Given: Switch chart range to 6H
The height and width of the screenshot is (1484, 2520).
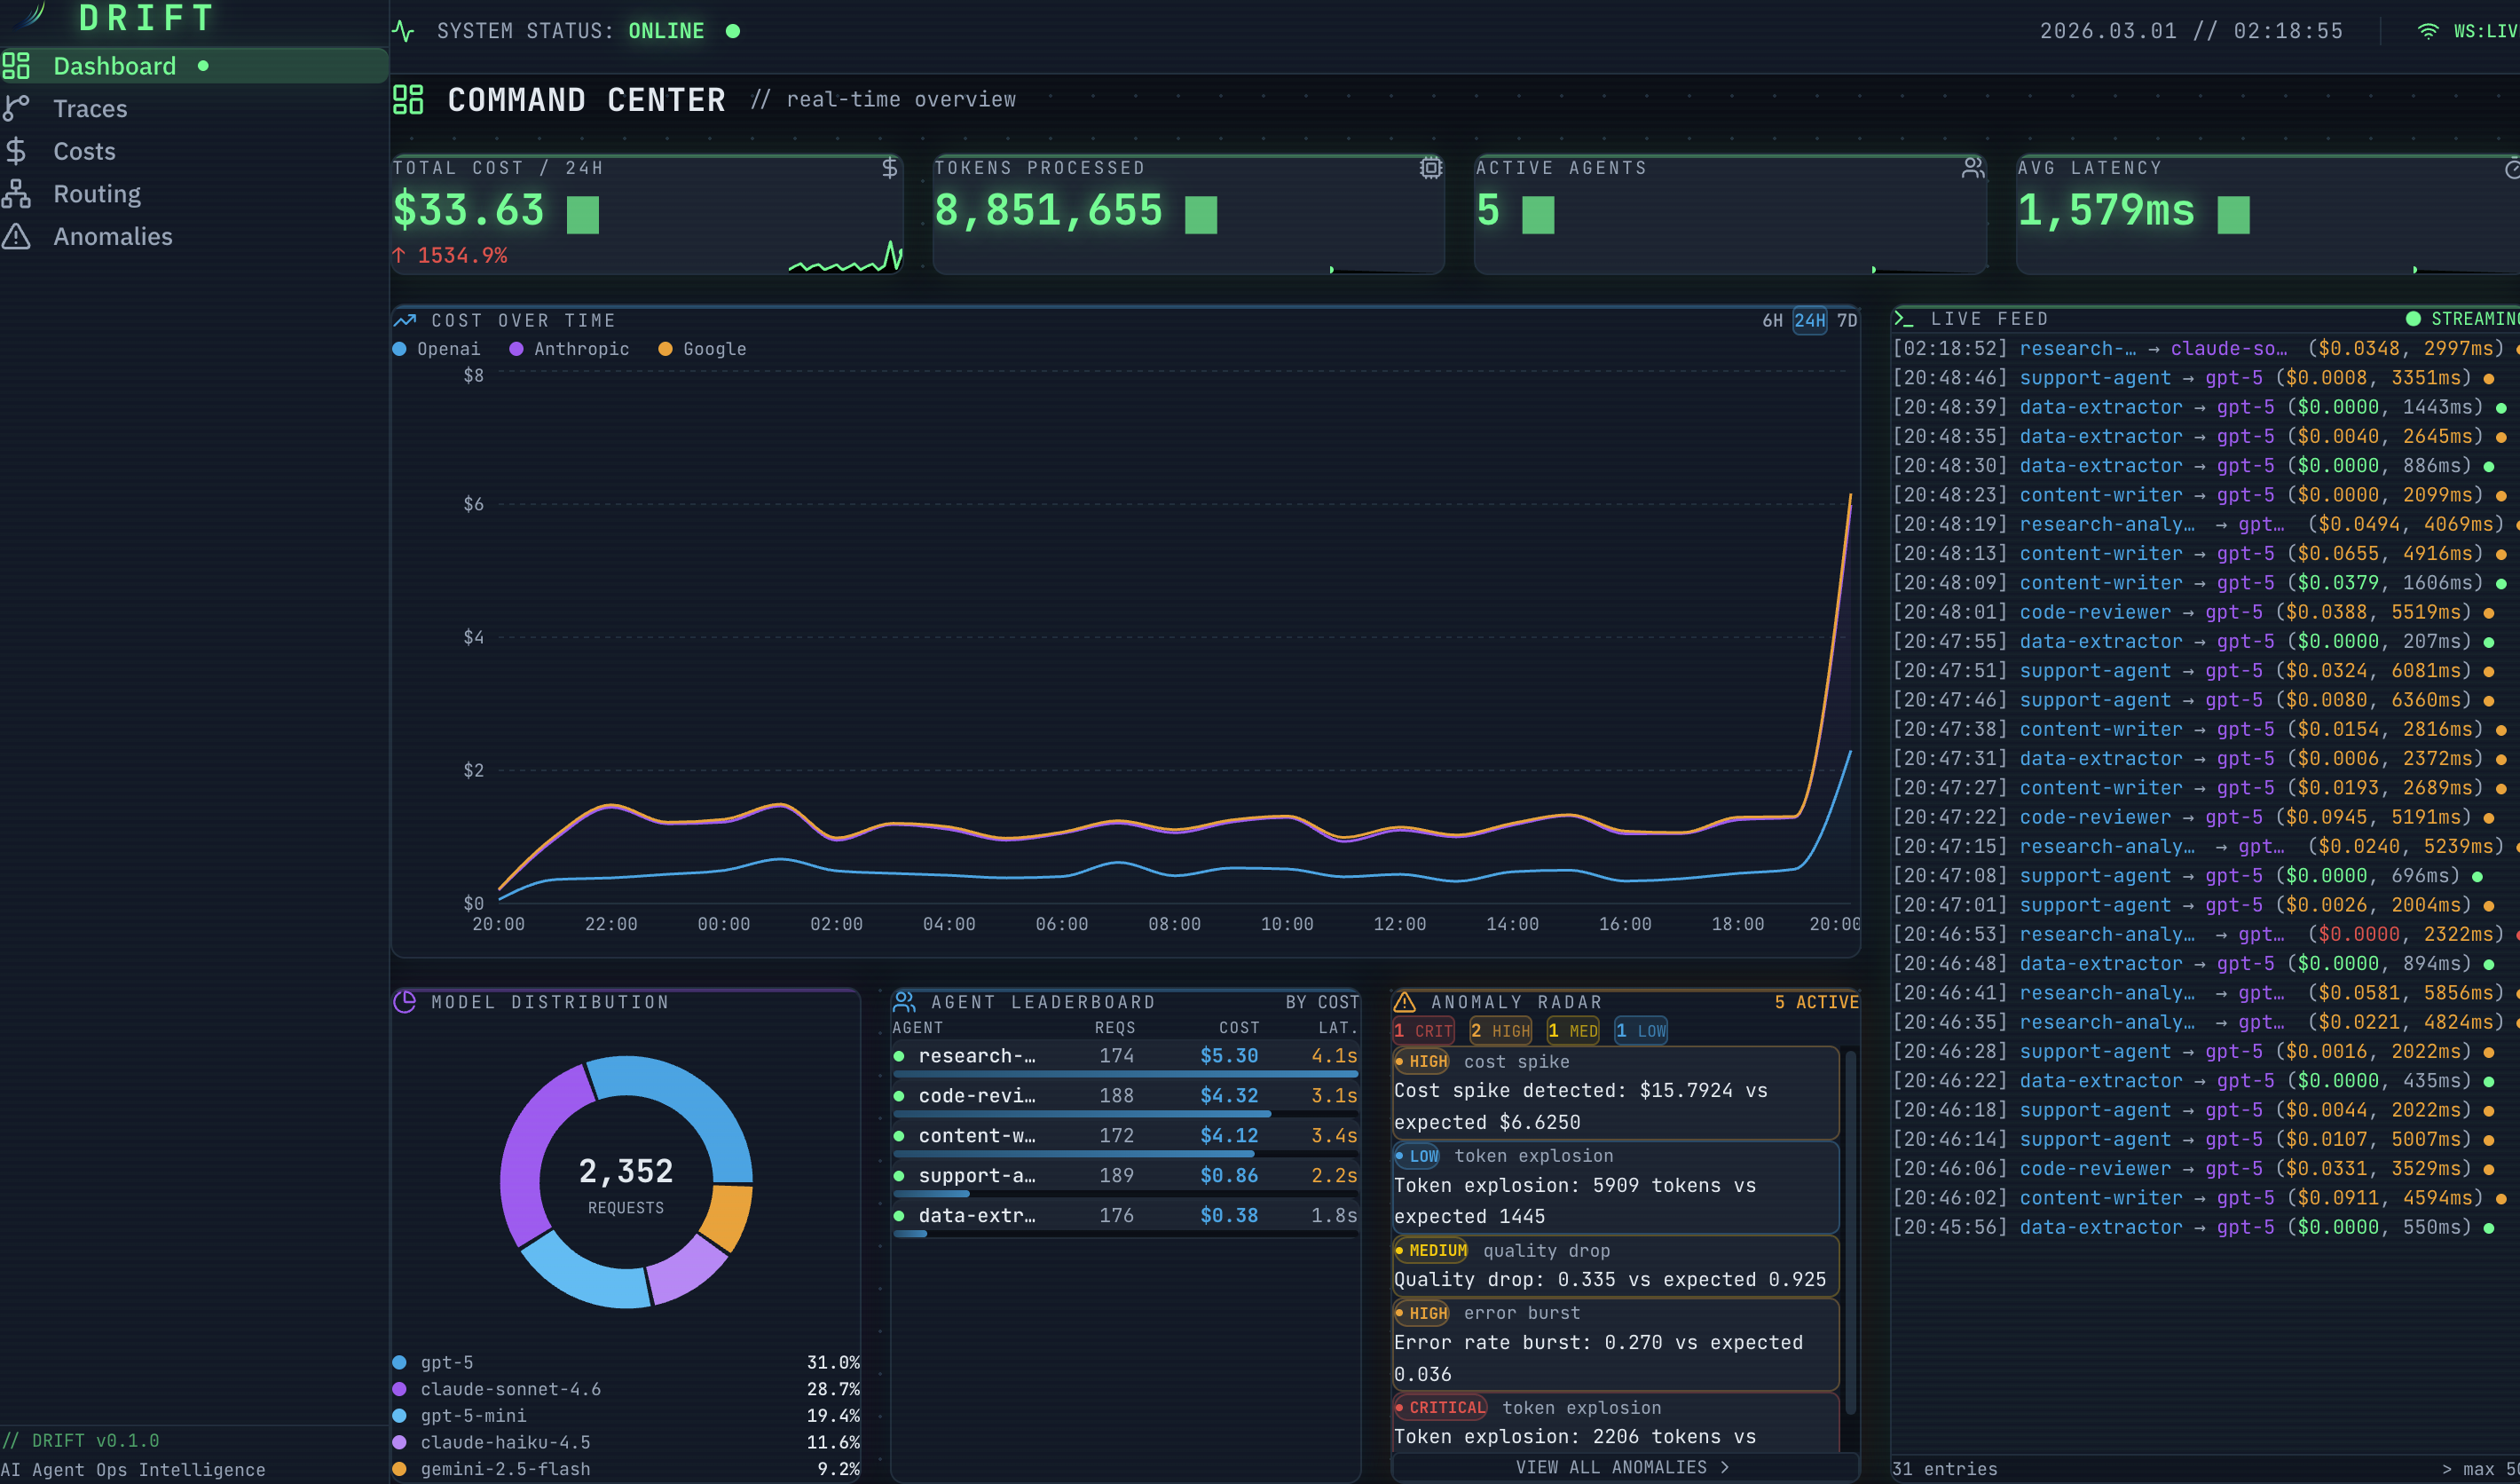Looking at the screenshot, I should click(x=1772, y=321).
